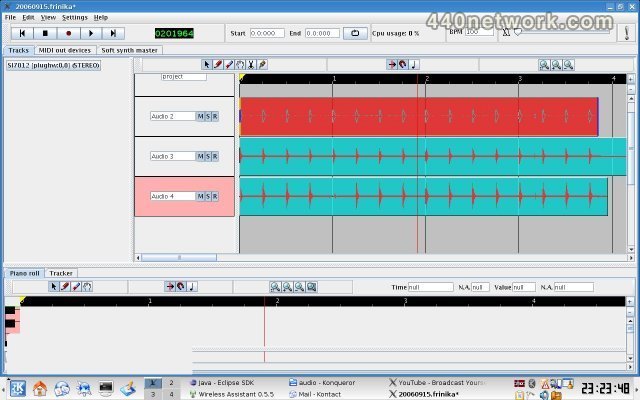Solo the Audio 2 track

[208, 116]
